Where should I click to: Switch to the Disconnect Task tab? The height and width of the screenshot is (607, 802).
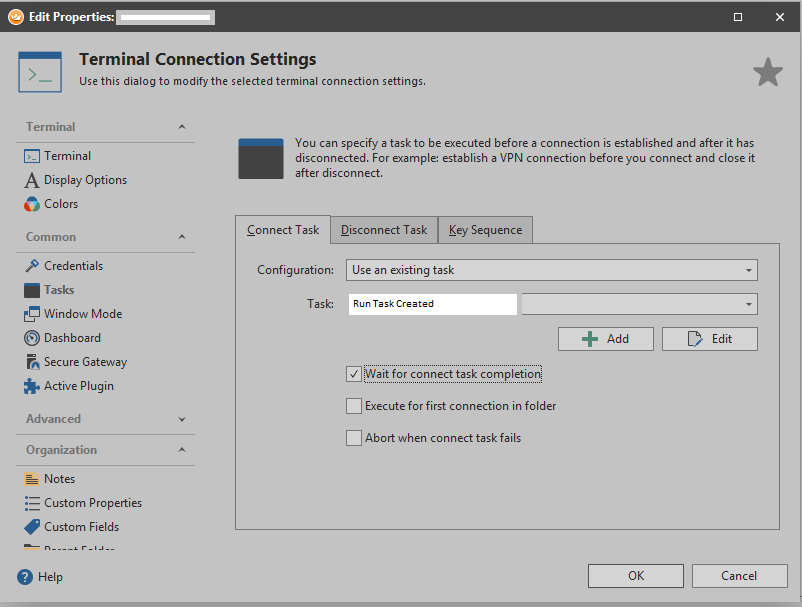pos(384,230)
